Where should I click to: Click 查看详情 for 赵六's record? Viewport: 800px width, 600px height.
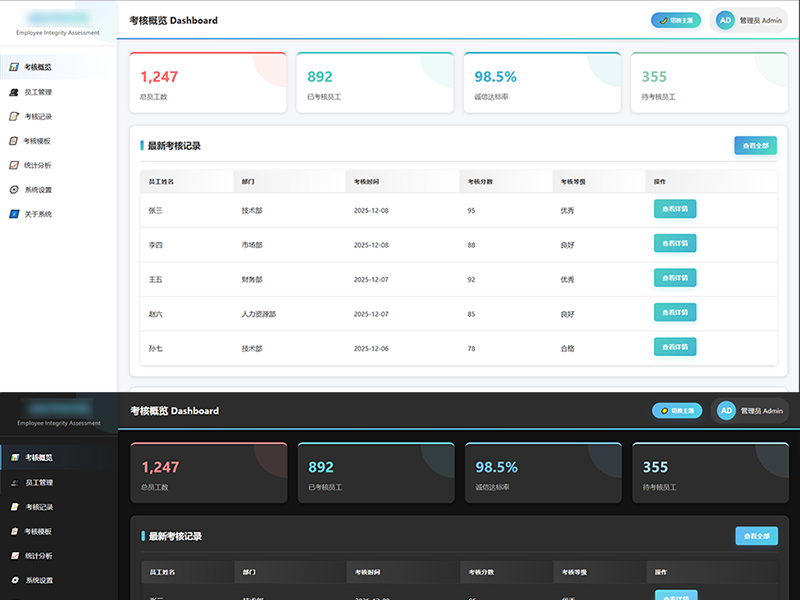tap(675, 312)
